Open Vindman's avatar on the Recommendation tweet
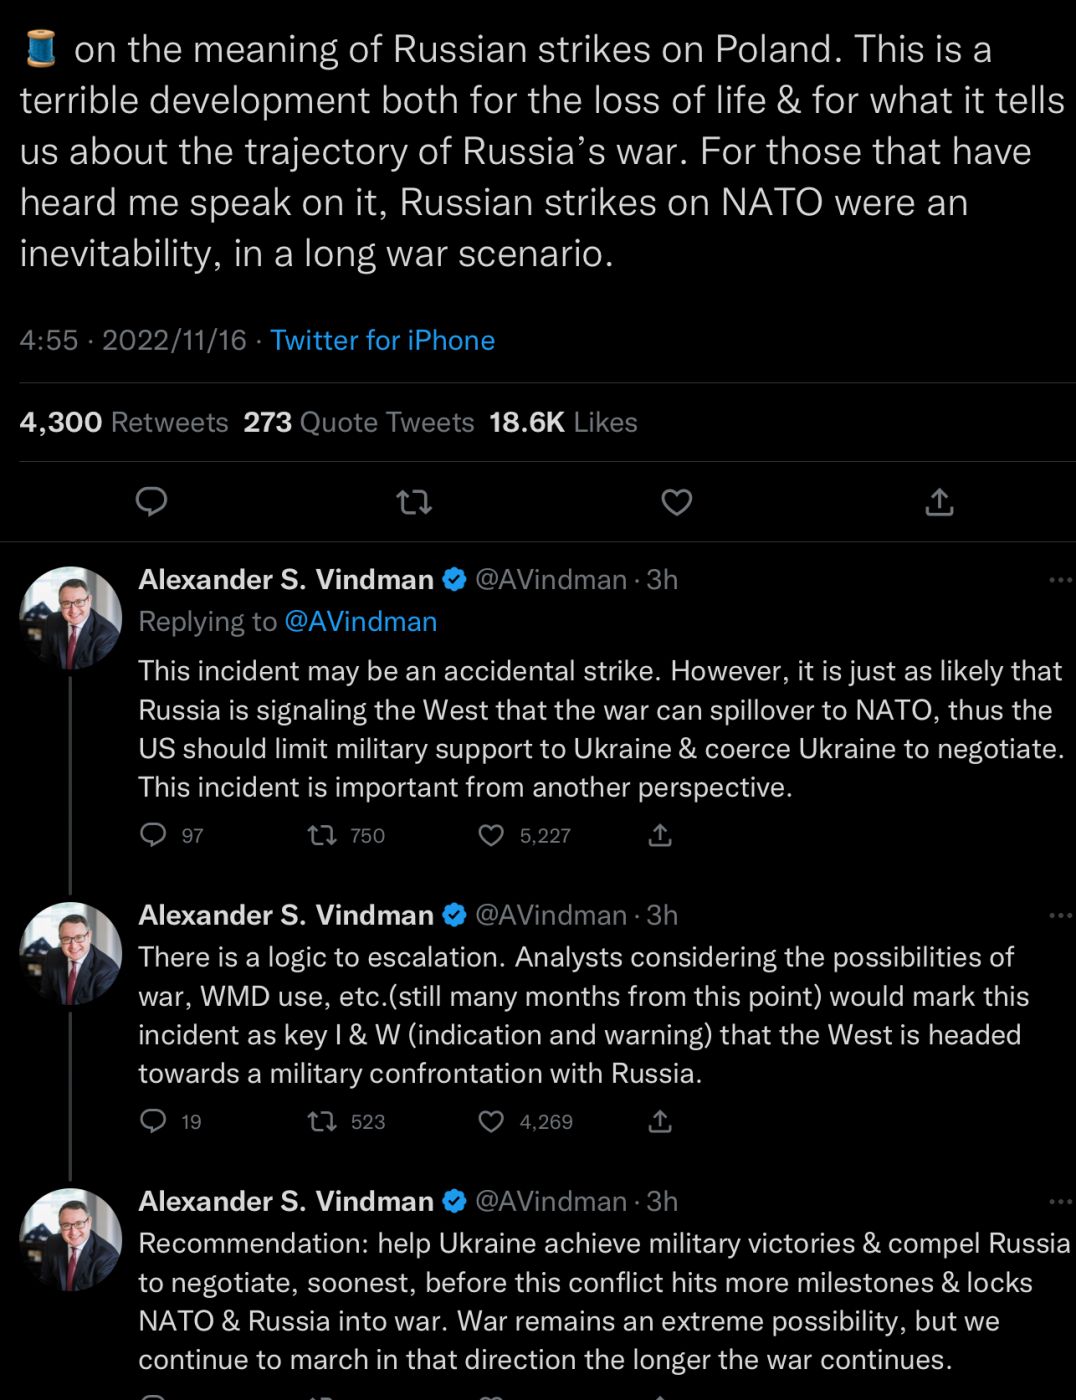Viewport: 1076px width, 1400px height. click(x=70, y=1239)
